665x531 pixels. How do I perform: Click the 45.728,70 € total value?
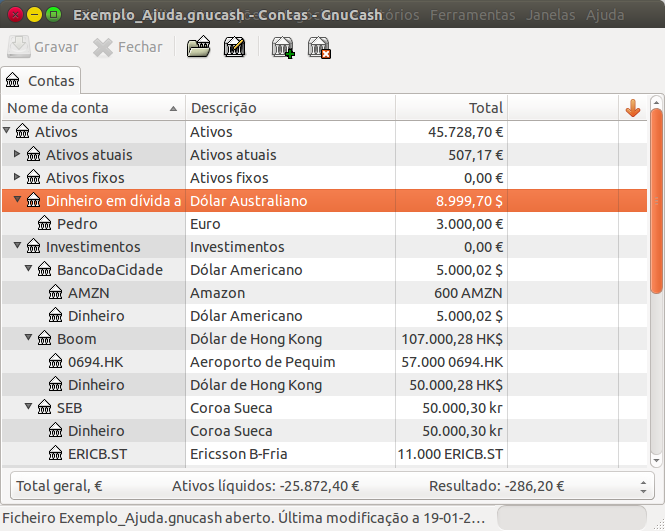coord(465,132)
